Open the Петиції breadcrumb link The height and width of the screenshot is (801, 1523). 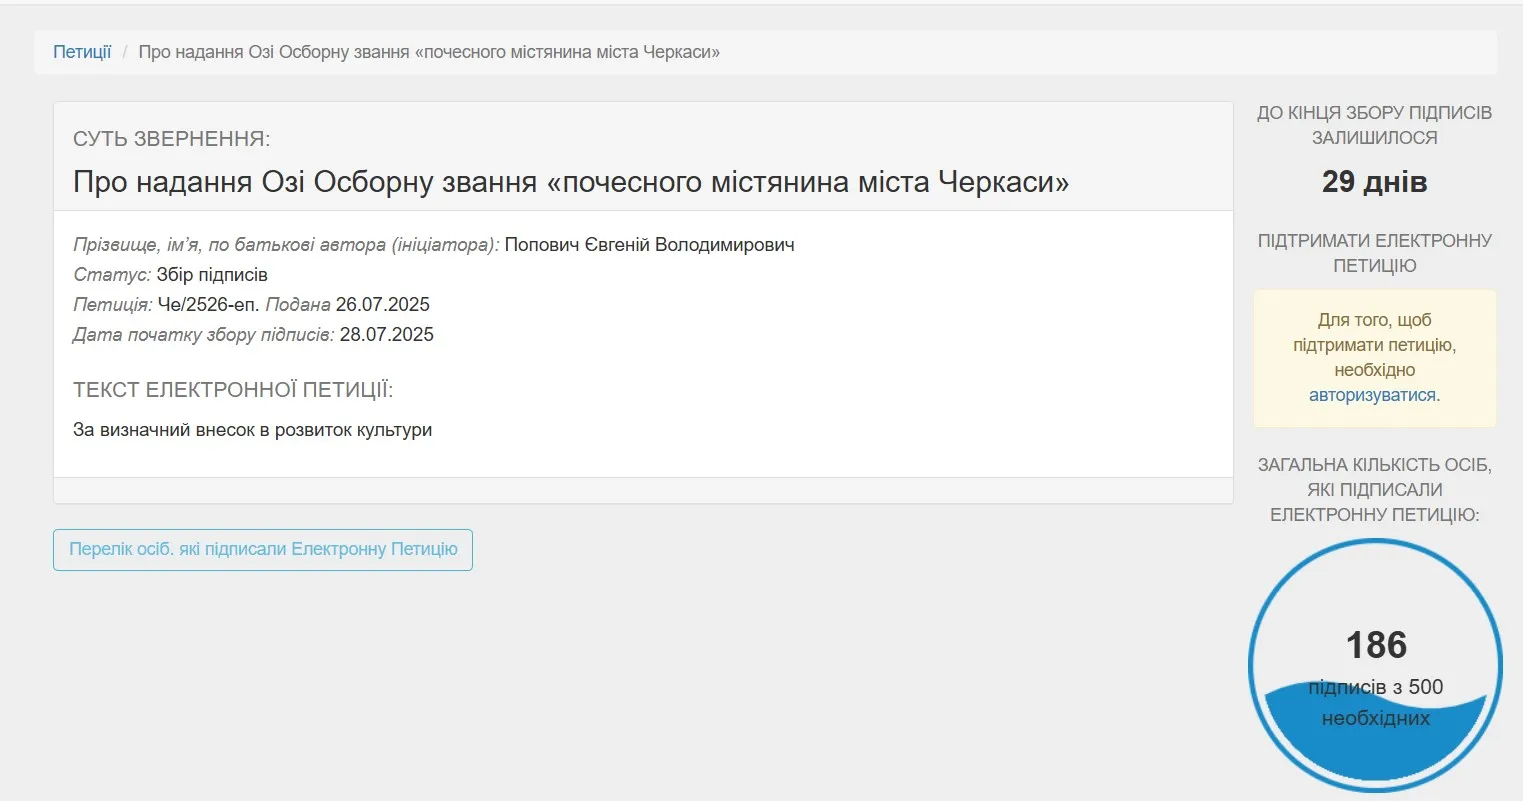(82, 52)
